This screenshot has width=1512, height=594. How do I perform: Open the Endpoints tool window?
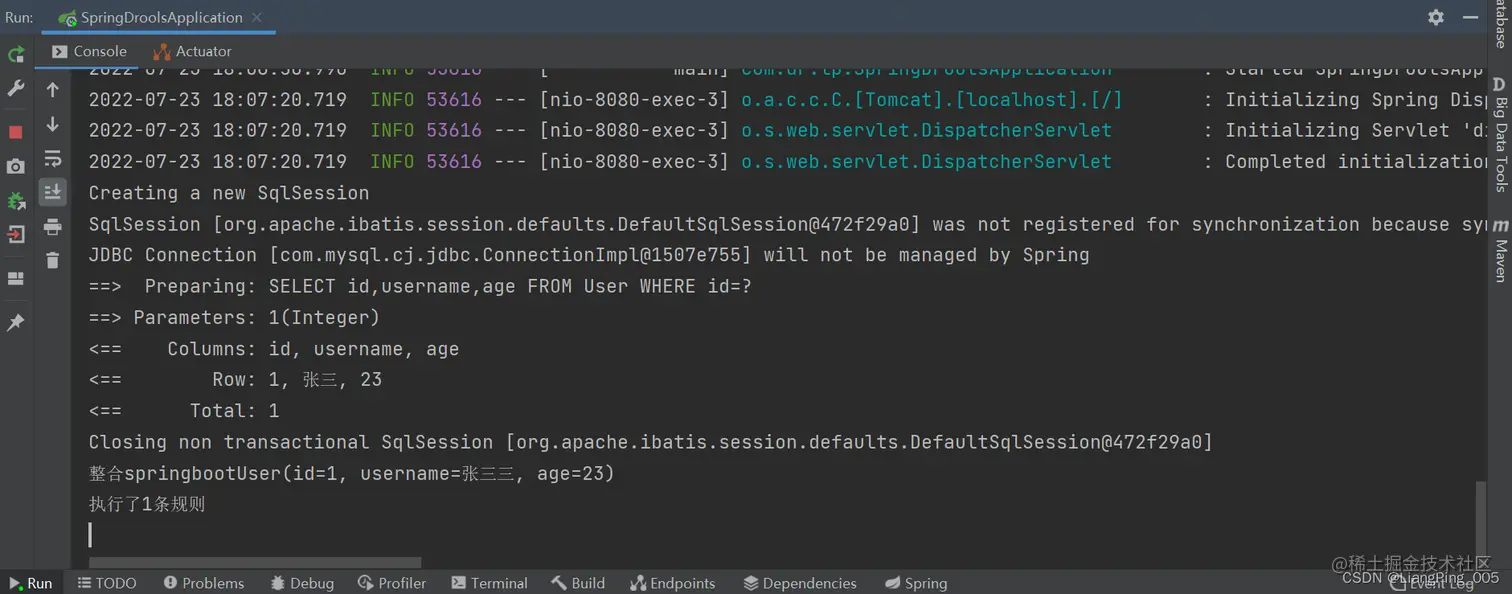tap(673, 583)
